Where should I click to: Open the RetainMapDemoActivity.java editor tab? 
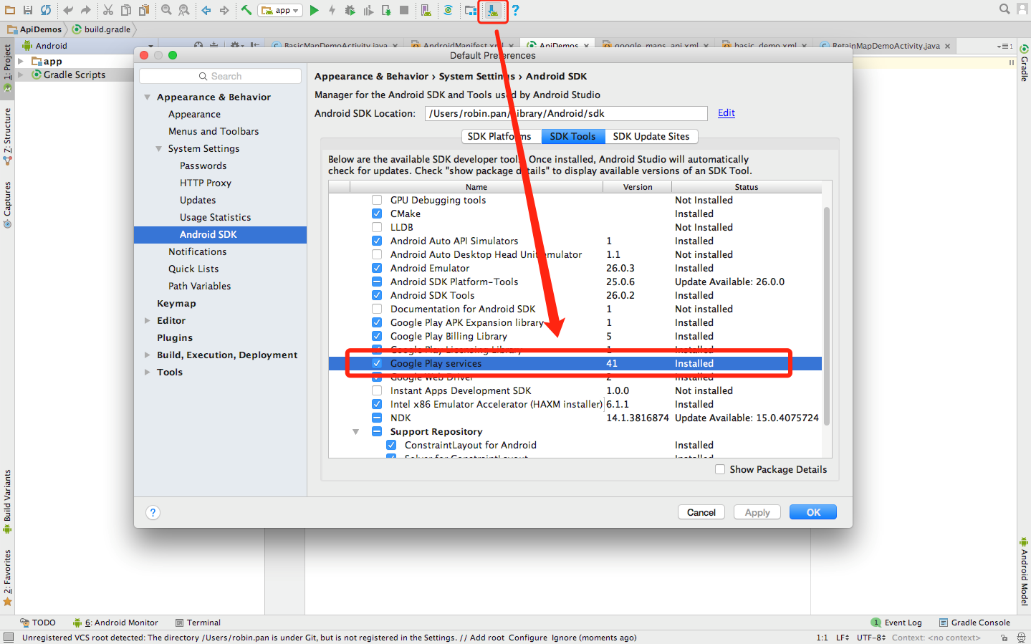click(x=886, y=46)
